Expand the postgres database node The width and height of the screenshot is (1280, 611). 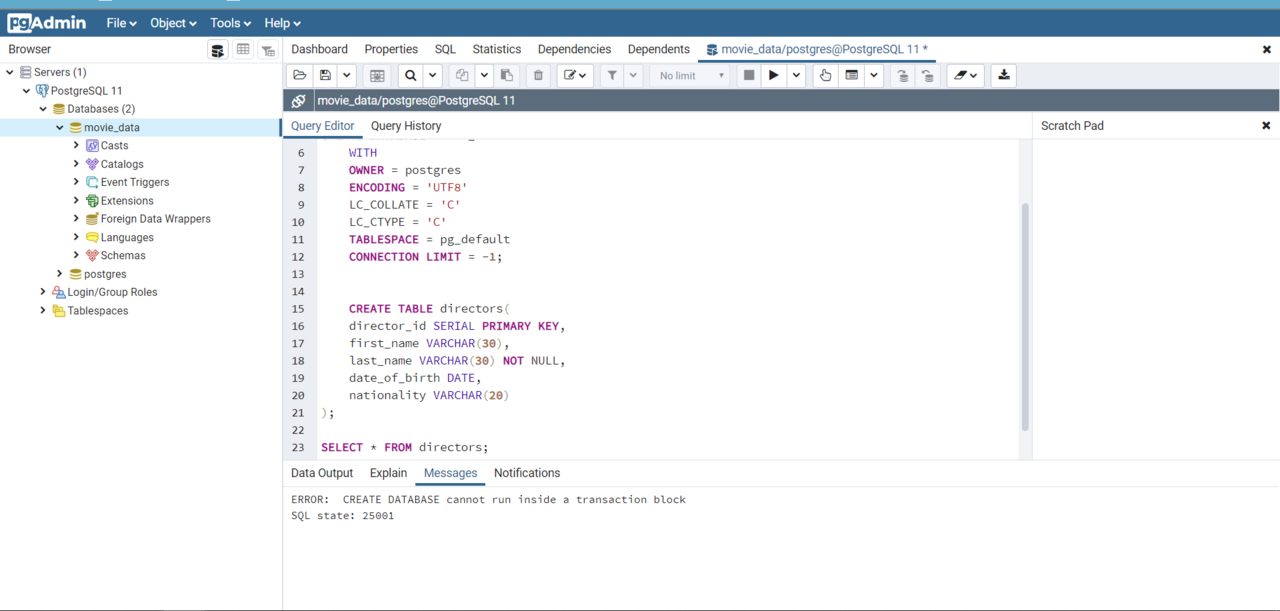pyautogui.click(x=60, y=274)
